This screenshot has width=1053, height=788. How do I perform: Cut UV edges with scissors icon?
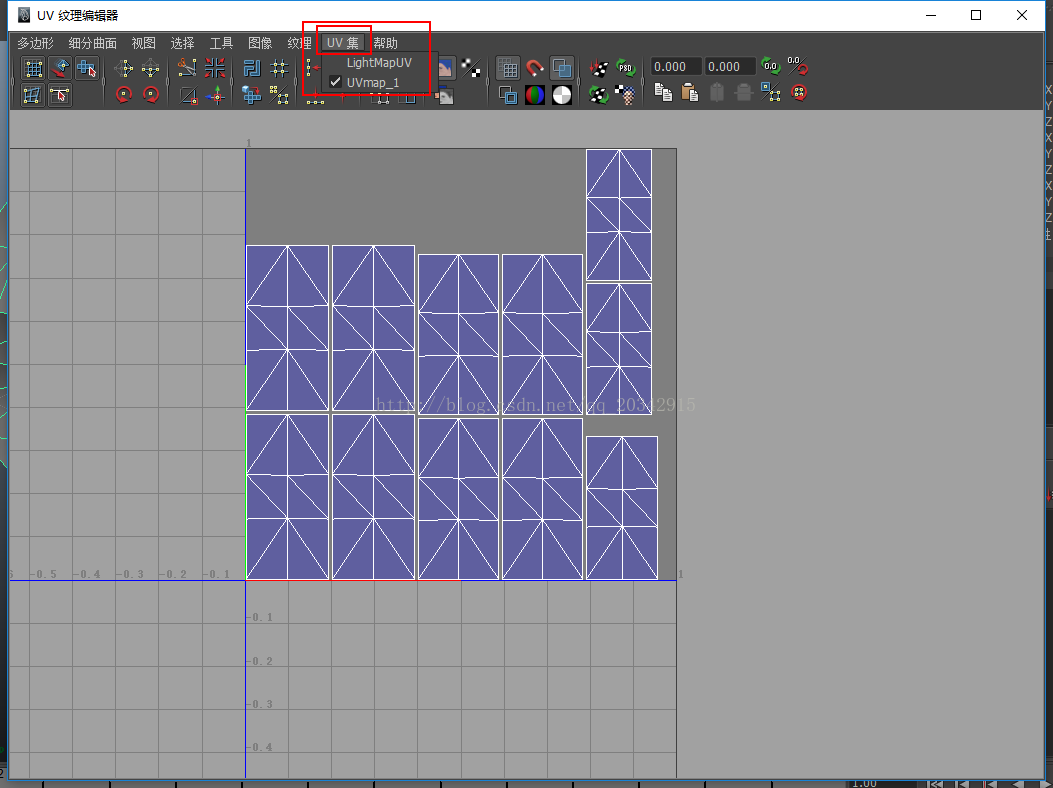pos(187,68)
